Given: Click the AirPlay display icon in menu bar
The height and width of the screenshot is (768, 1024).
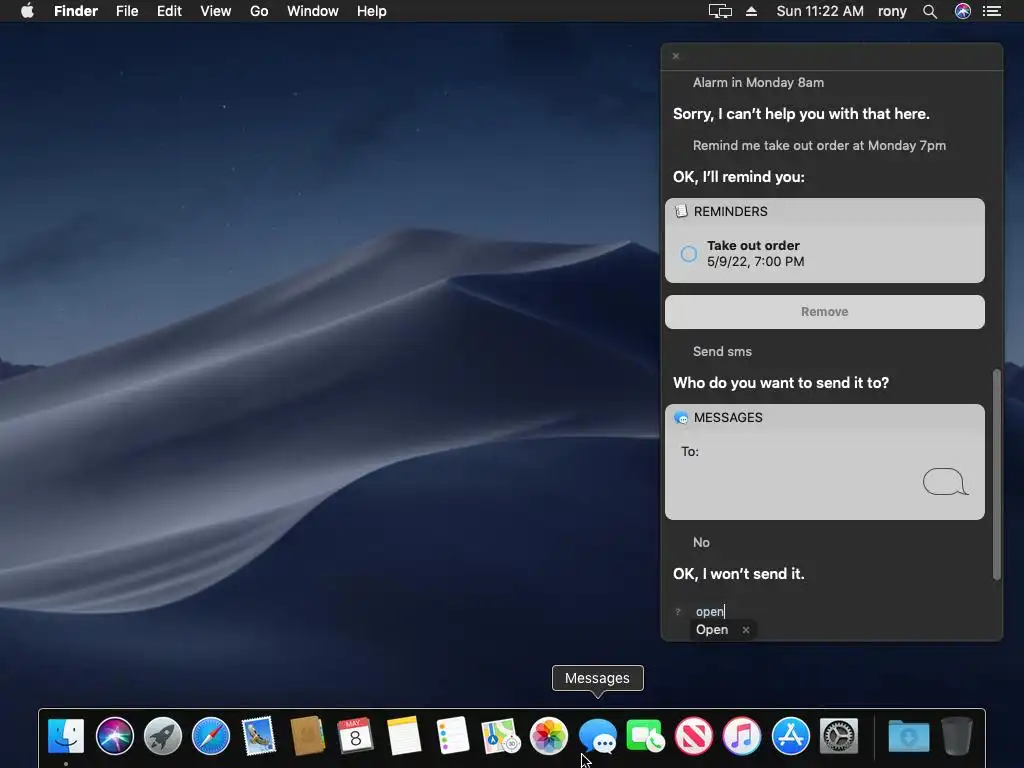Looking at the screenshot, I should pyautogui.click(x=720, y=11).
